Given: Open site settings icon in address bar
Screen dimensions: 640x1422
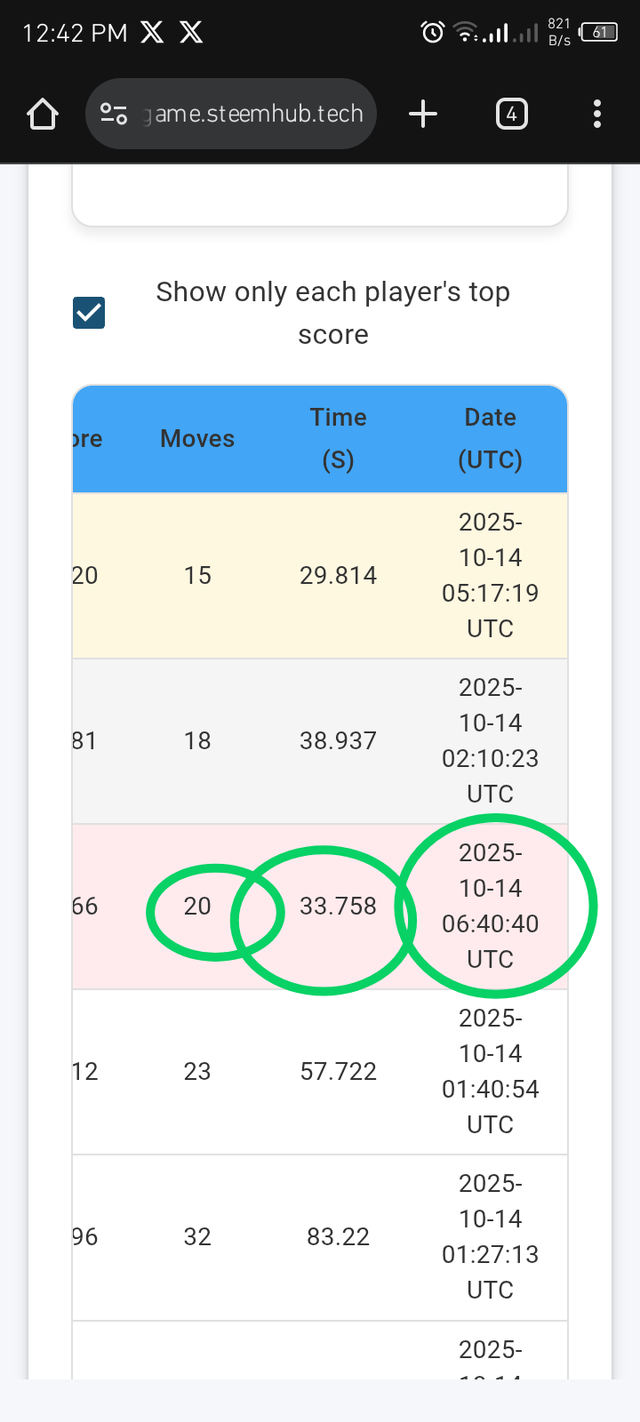Looking at the screenshot, I should click(114, 114).
